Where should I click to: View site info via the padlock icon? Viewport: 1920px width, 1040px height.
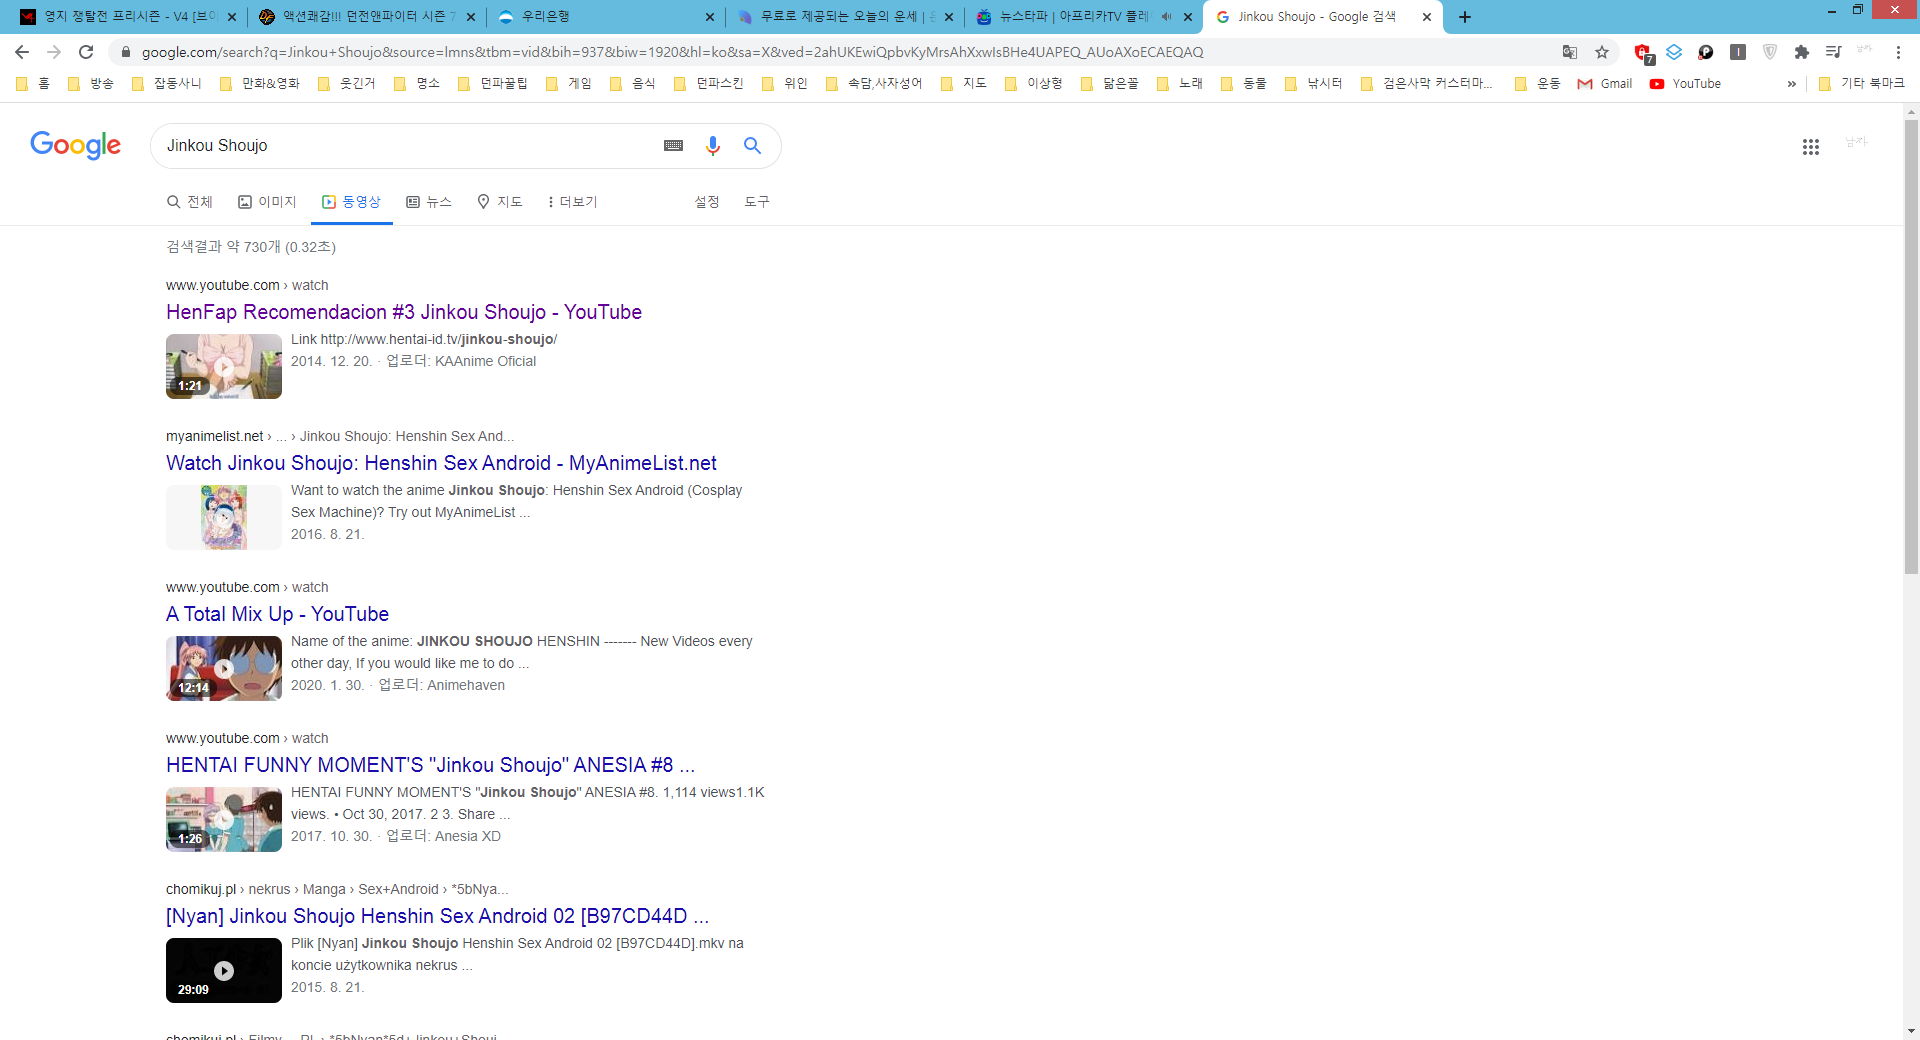tap(125, 52)
